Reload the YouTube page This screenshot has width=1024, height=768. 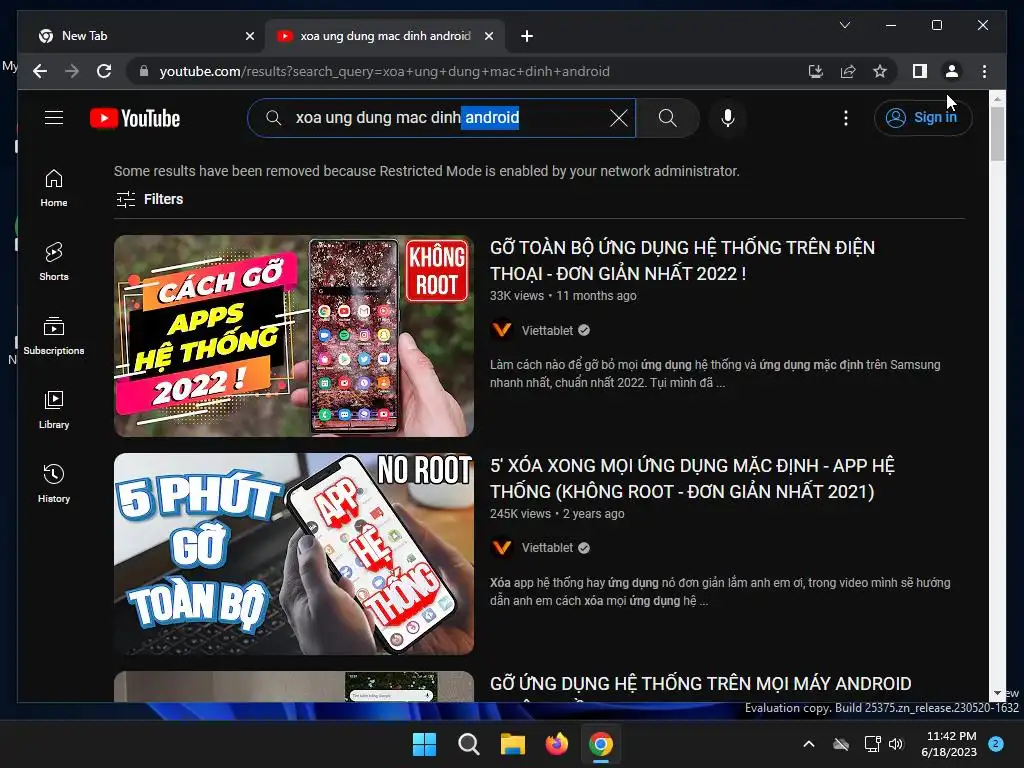coord(104,71)
